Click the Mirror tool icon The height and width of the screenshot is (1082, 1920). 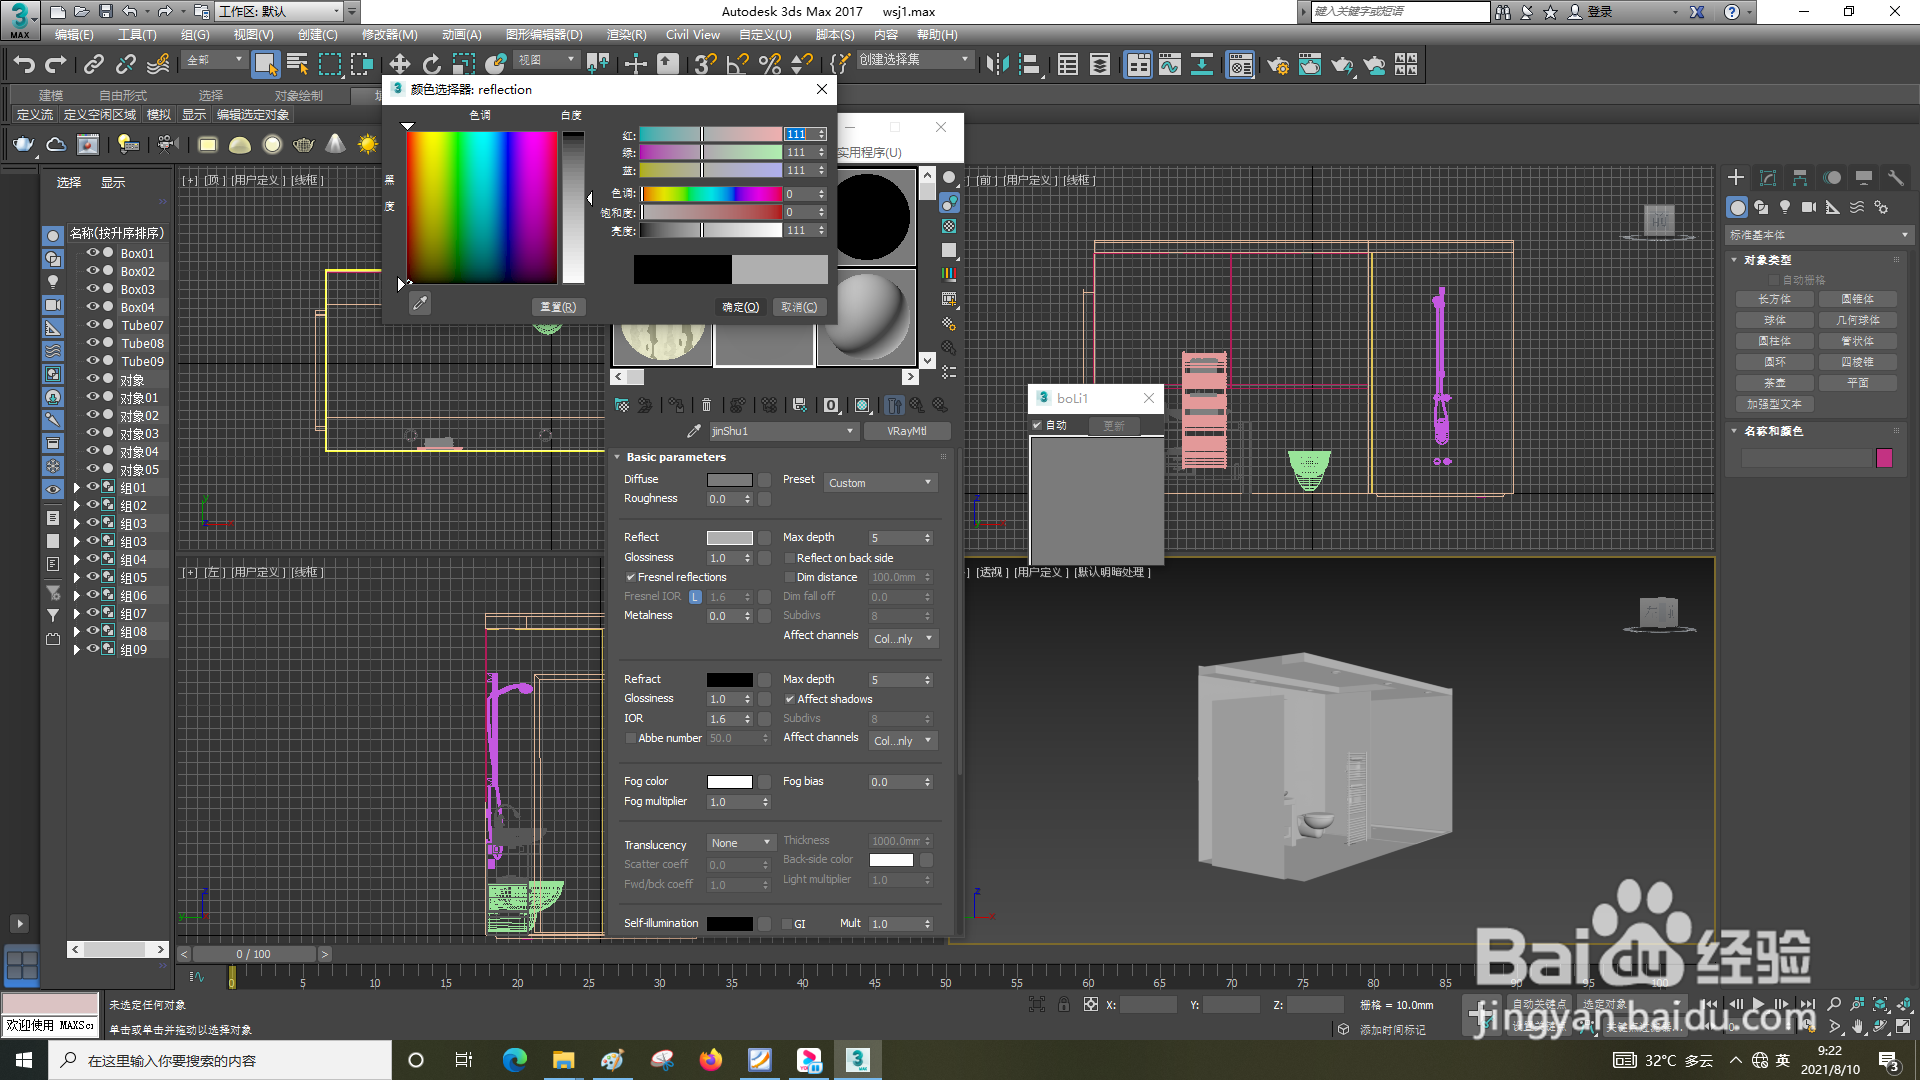click(997, 65)
